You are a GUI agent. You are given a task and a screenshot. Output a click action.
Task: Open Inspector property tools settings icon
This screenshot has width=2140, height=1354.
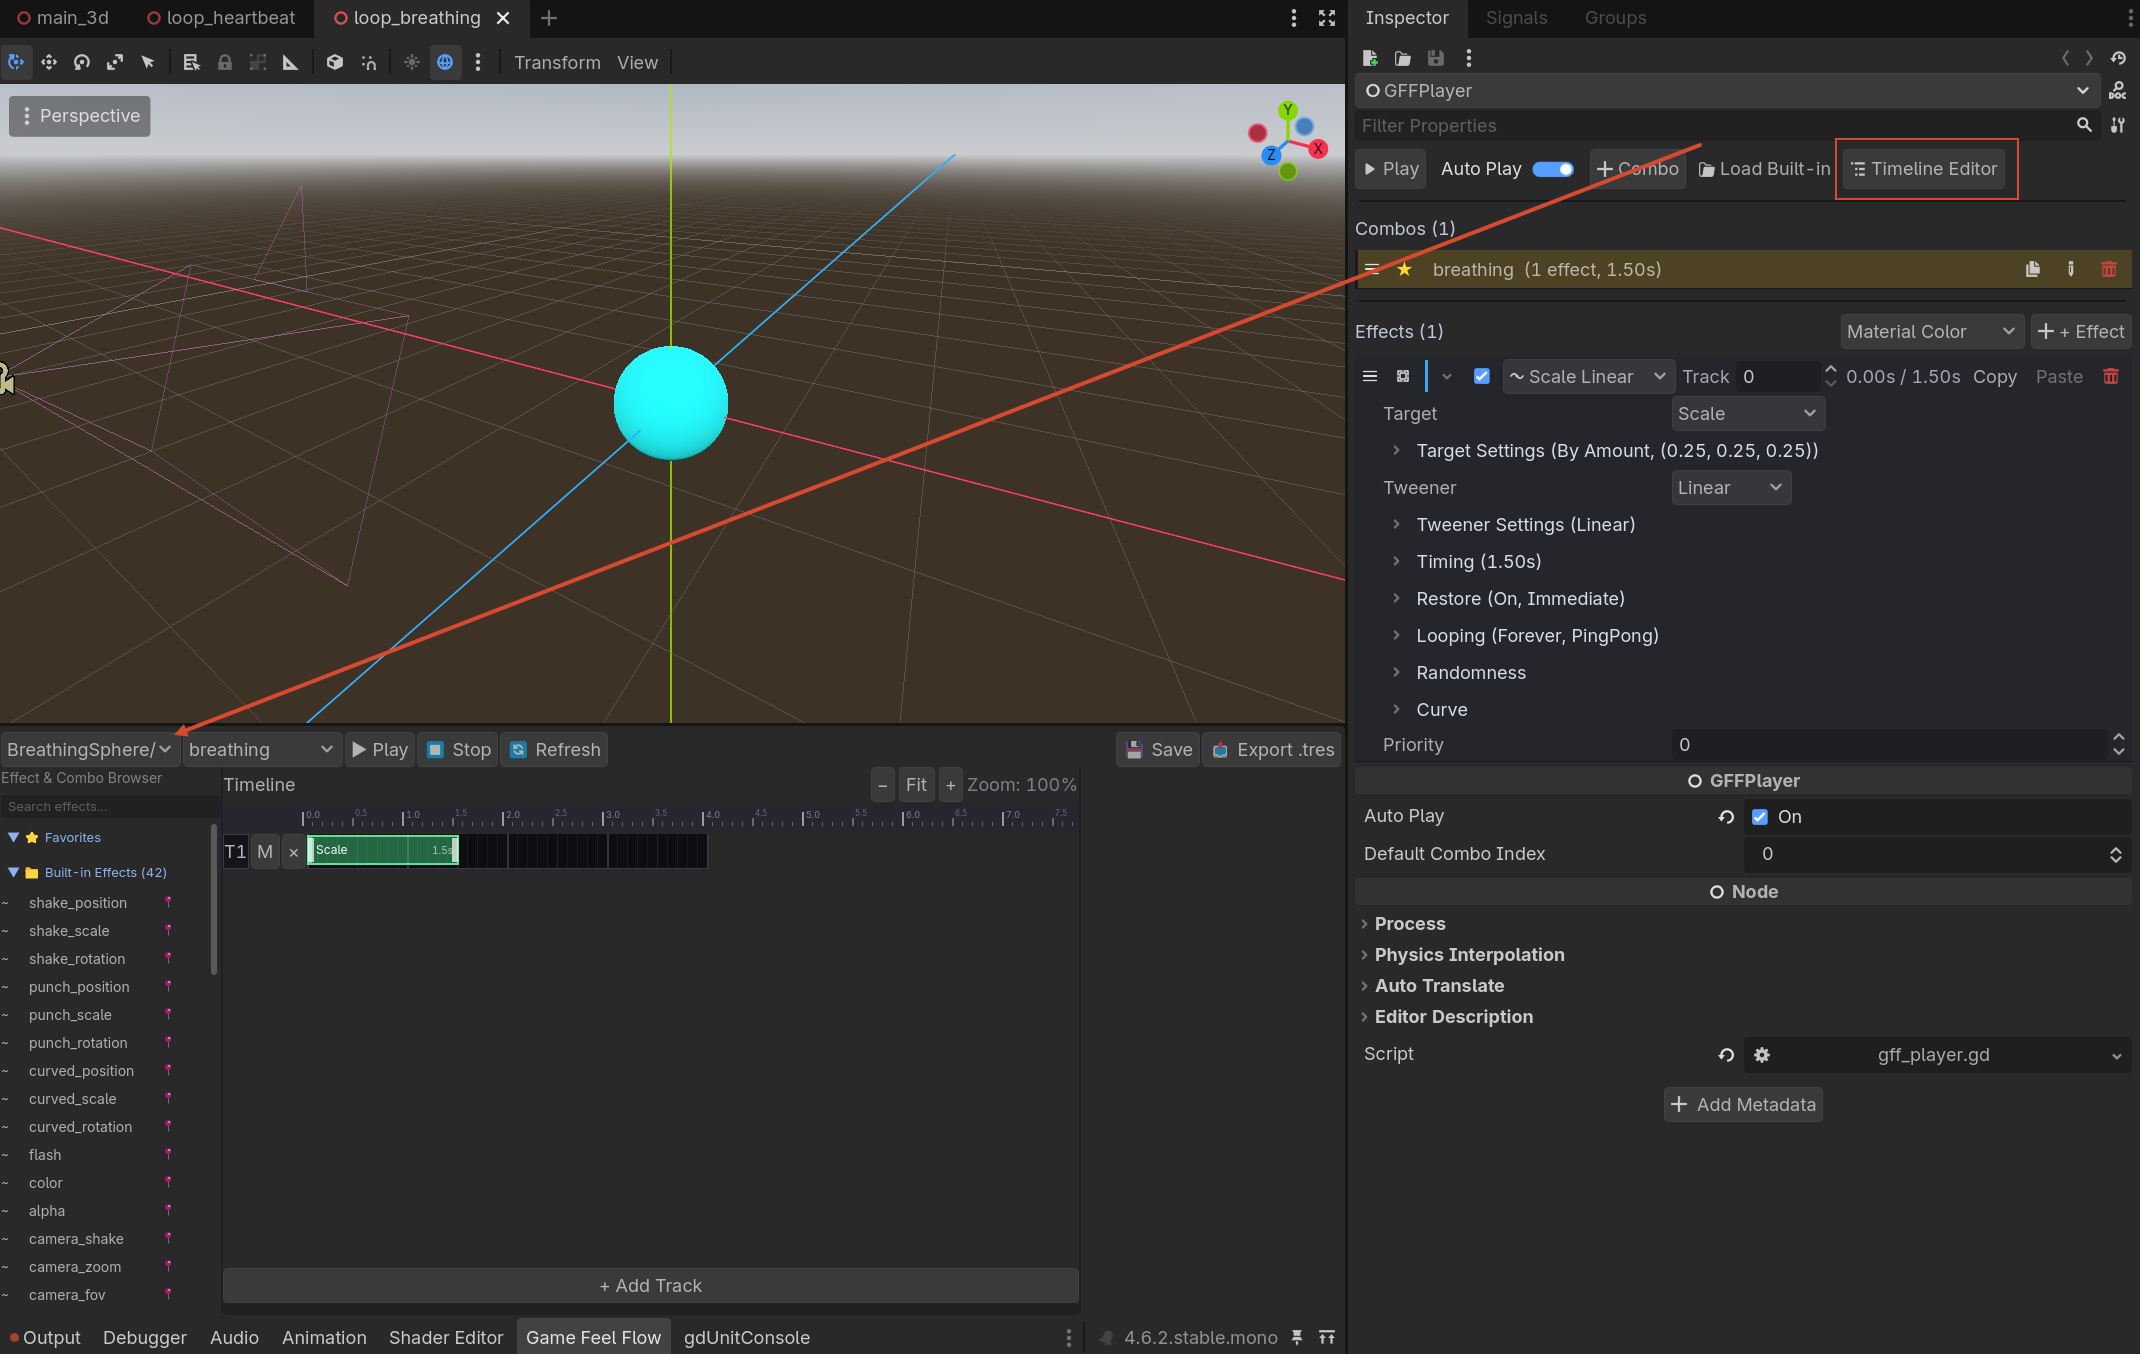click(2118, 125)
